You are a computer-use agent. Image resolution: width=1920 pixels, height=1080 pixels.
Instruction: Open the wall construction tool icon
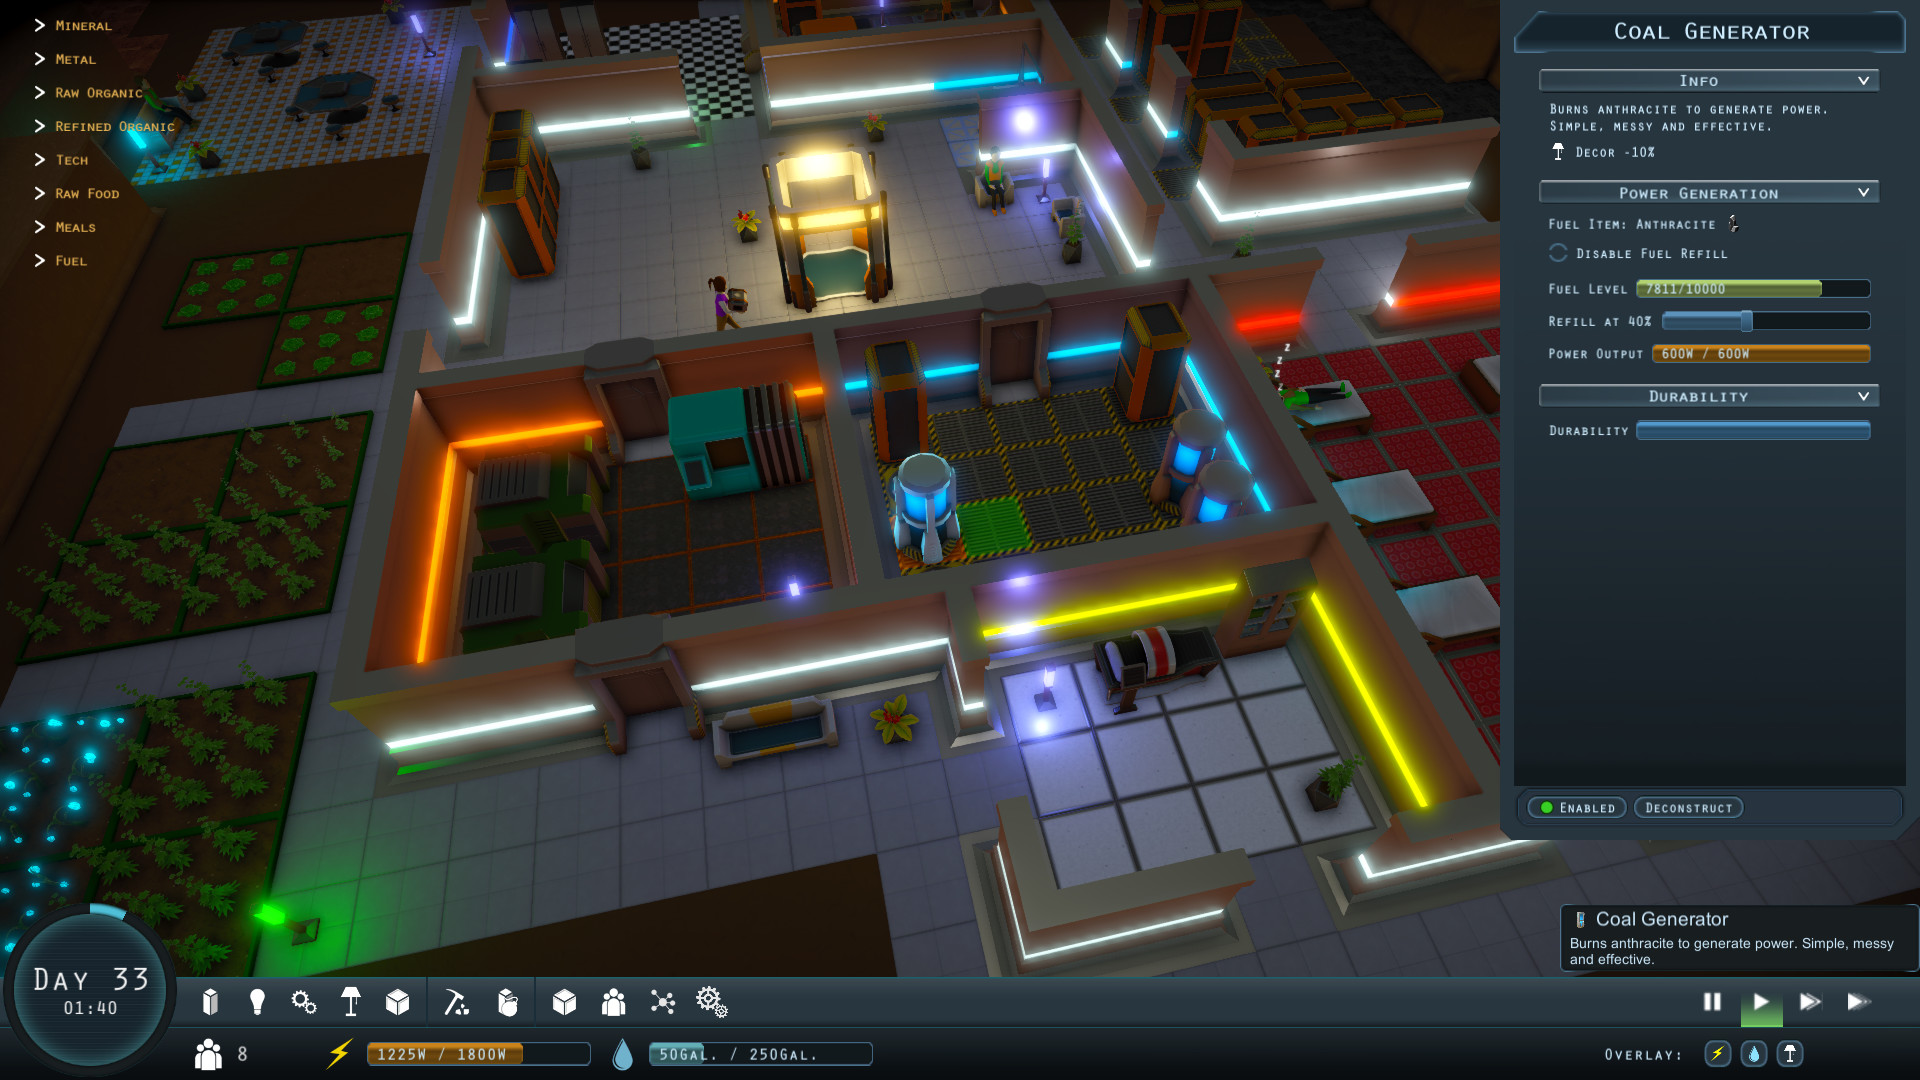click(210, 1002)
